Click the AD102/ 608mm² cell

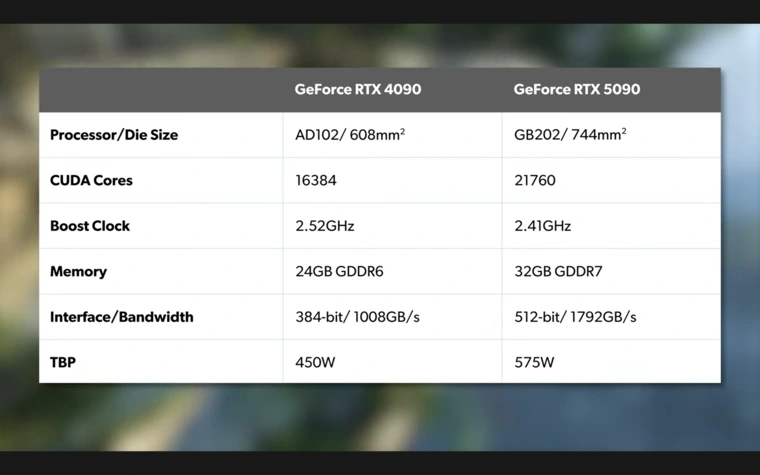350,135
